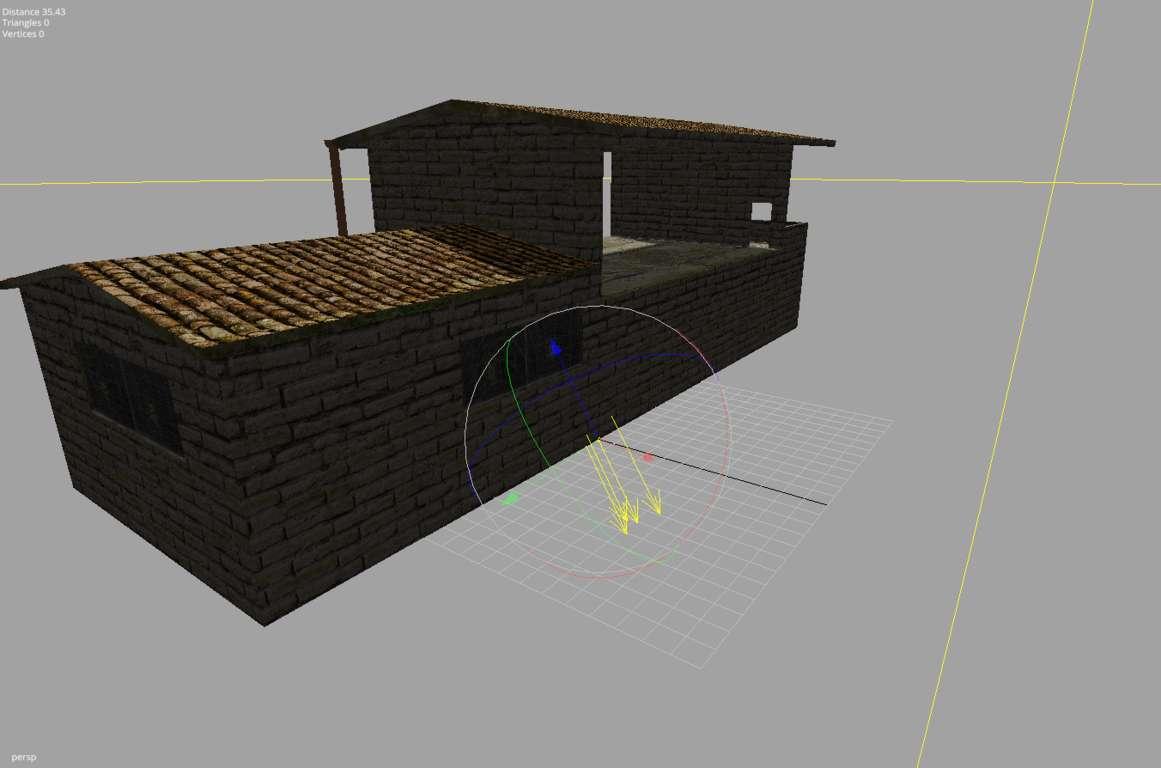Click the red axis handle of gizmo

click(x=648, y=457)
